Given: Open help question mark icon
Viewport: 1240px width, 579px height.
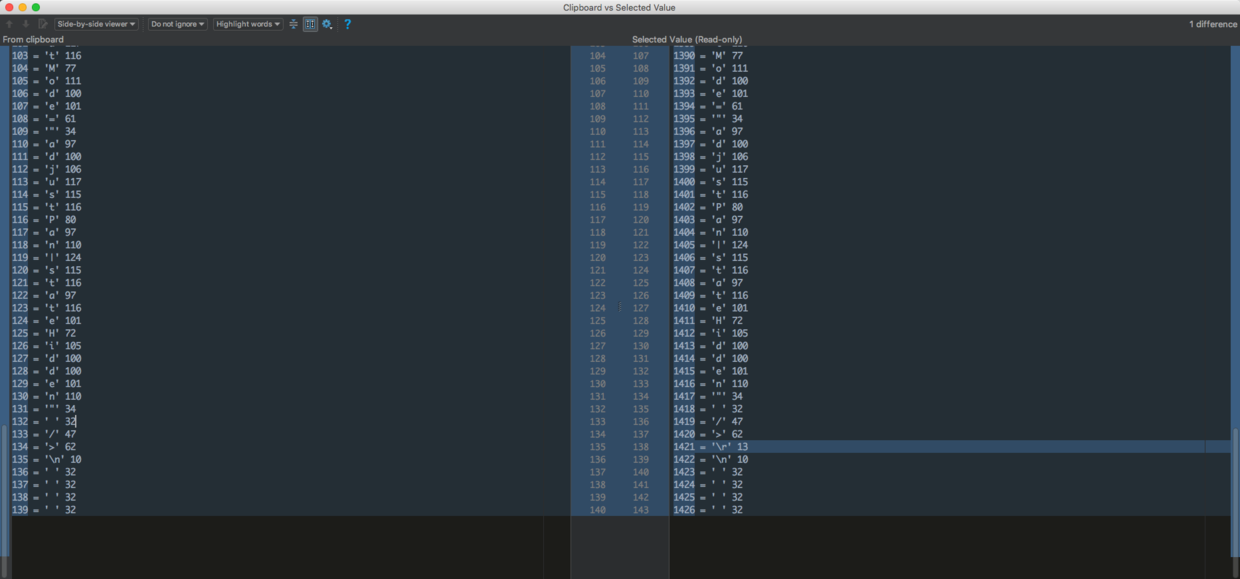Looking at the screenshot, I should (x=347, y=24).
